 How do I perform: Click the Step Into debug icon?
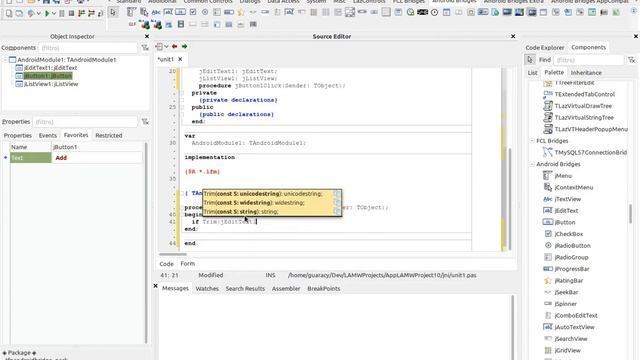point(81,13)
